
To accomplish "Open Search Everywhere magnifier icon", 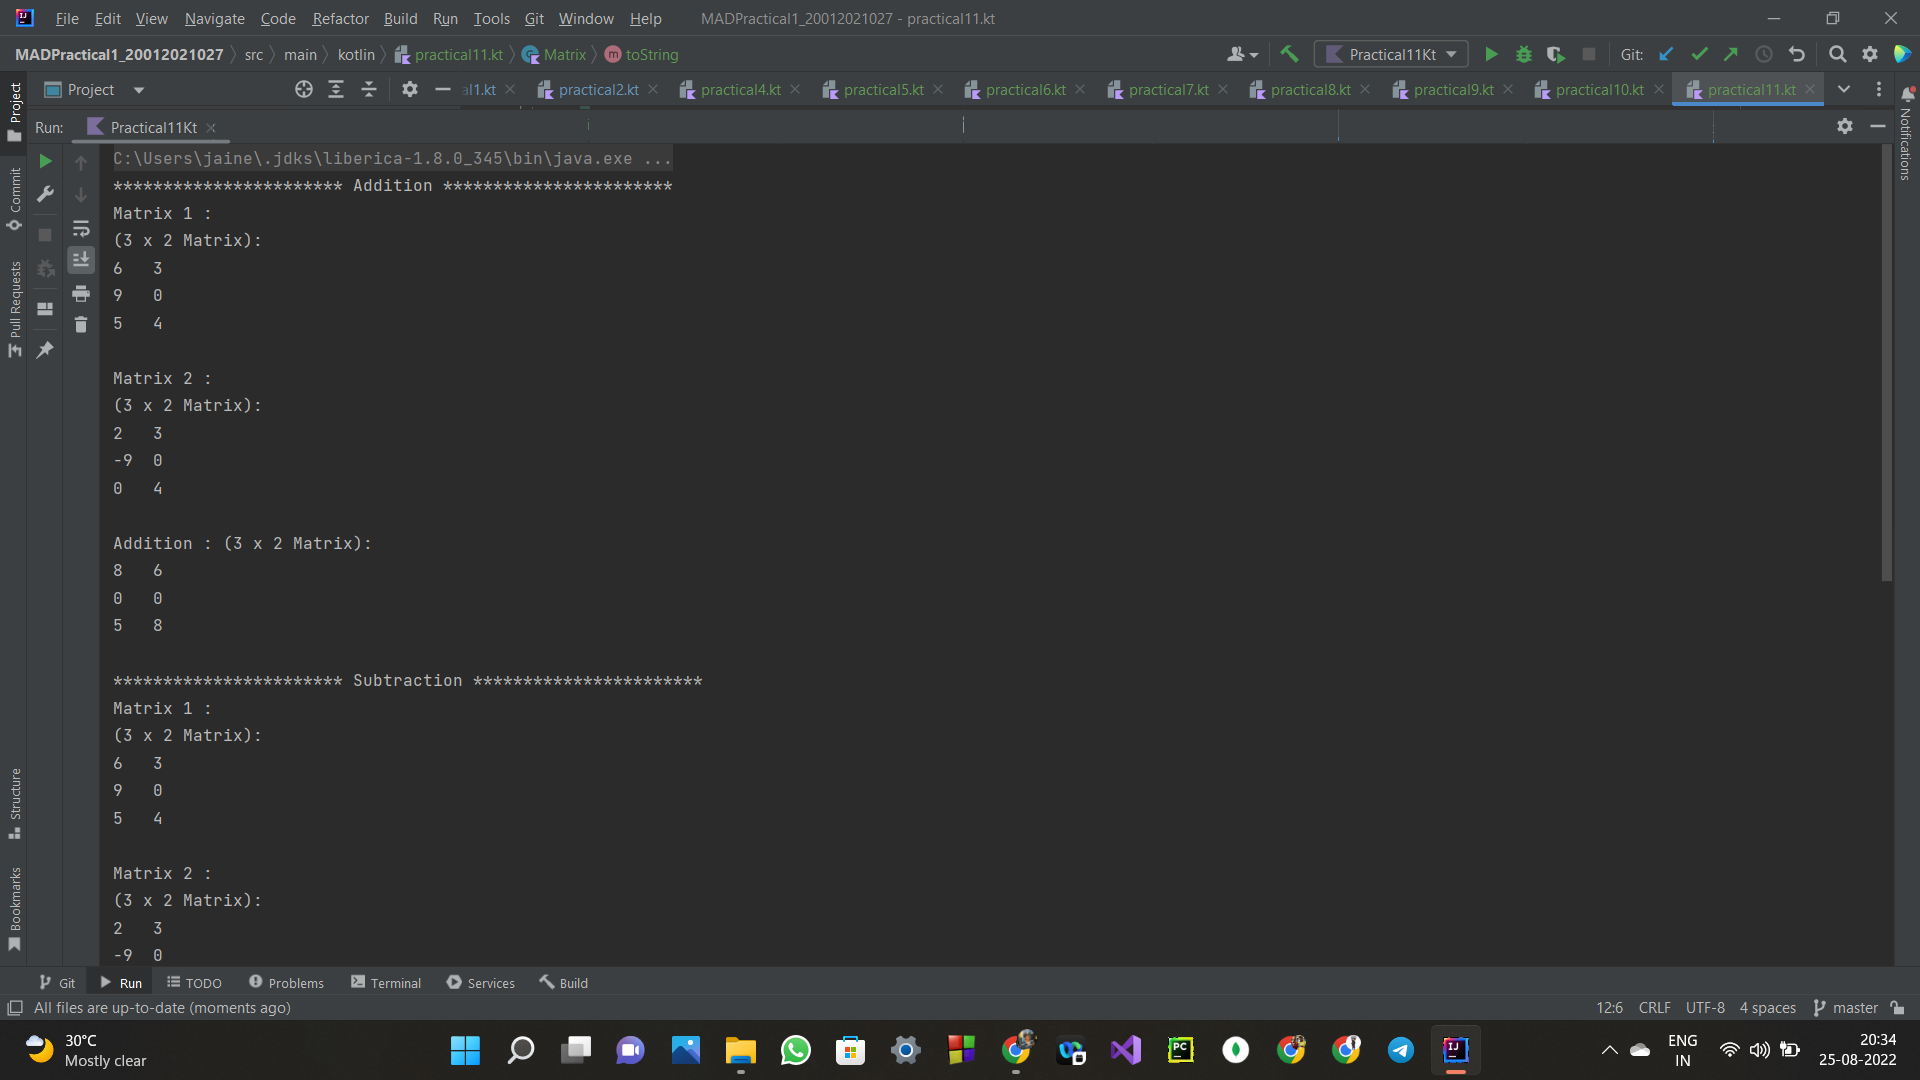I will [1837, 54].
